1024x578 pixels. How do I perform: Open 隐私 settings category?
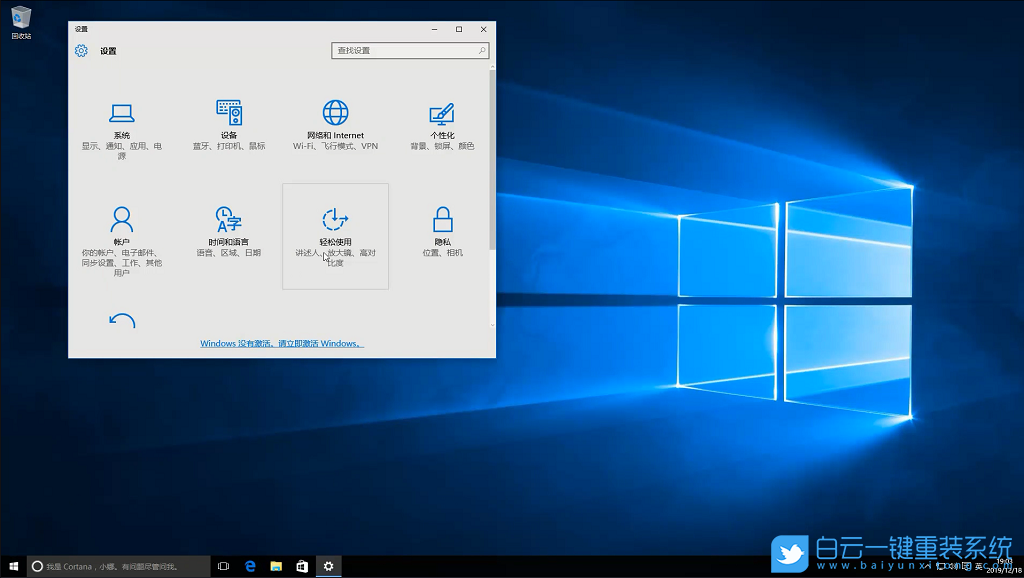pos(441,232)
